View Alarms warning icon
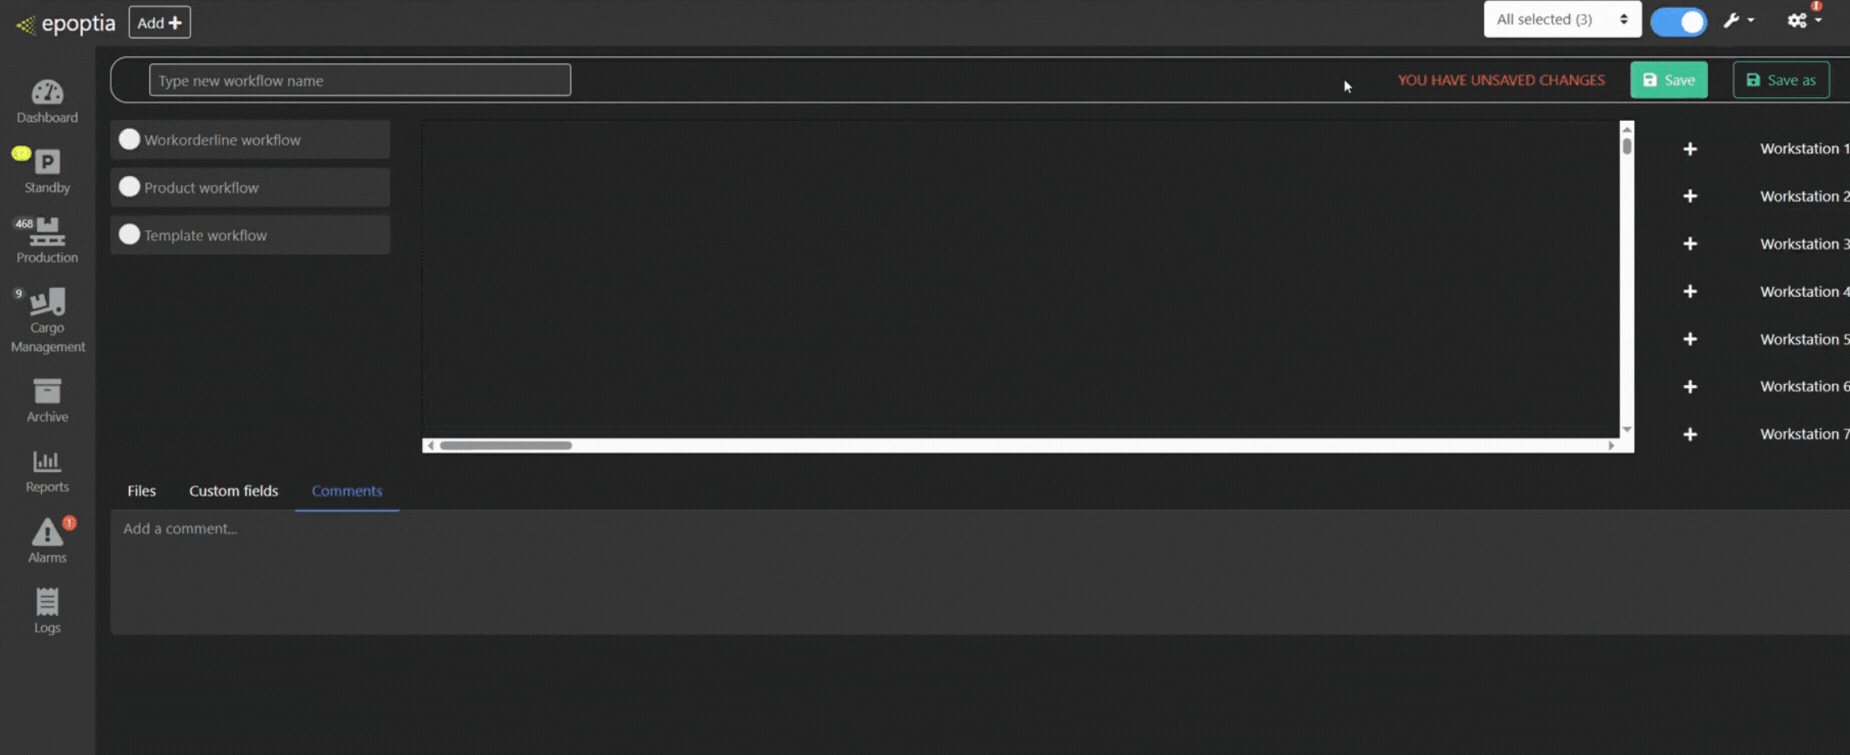The image size is (1850, 755). point(47,532)
